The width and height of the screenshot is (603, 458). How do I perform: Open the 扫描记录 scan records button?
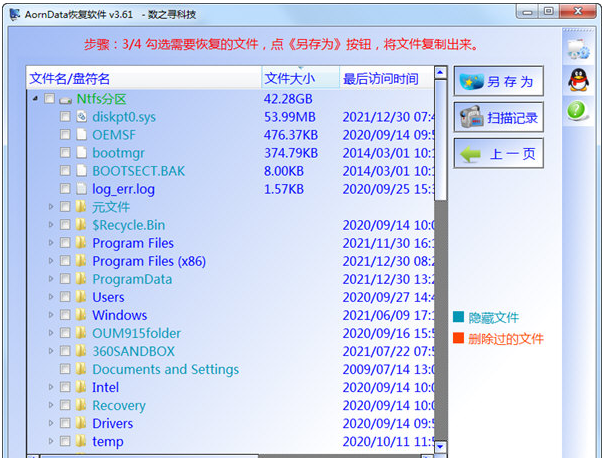click(498, 117)
